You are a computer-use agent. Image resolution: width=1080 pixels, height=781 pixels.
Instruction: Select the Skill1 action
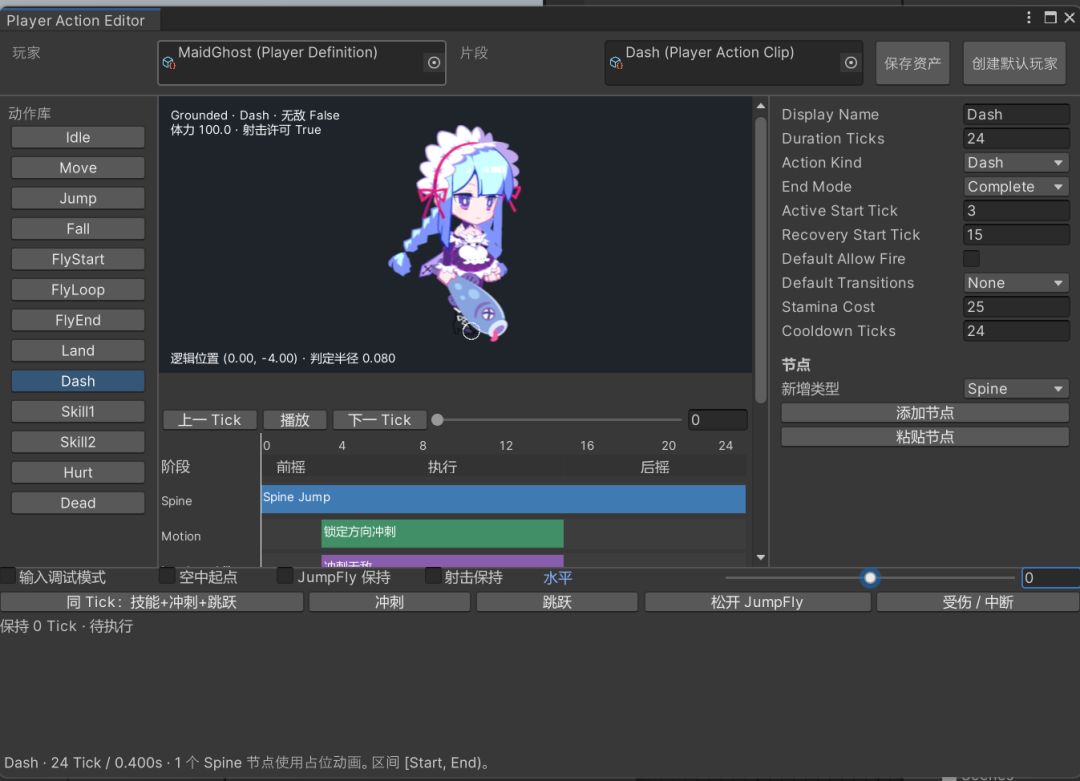78,411
